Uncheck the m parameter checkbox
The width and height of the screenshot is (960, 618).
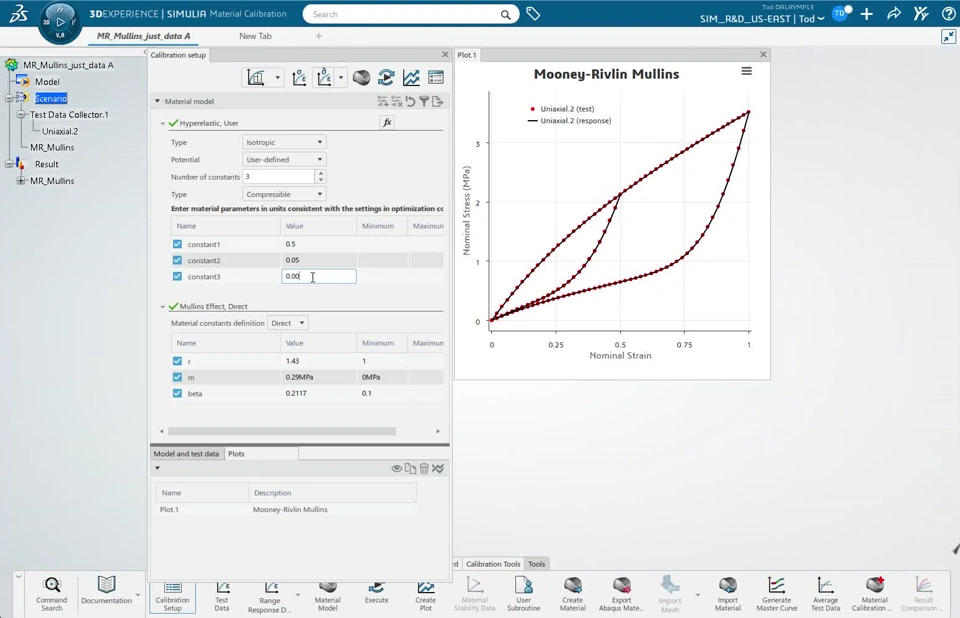[x=178, y=377]
